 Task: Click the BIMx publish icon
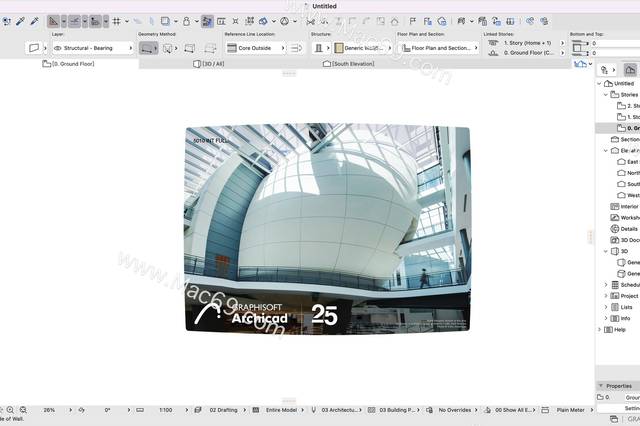544,21
